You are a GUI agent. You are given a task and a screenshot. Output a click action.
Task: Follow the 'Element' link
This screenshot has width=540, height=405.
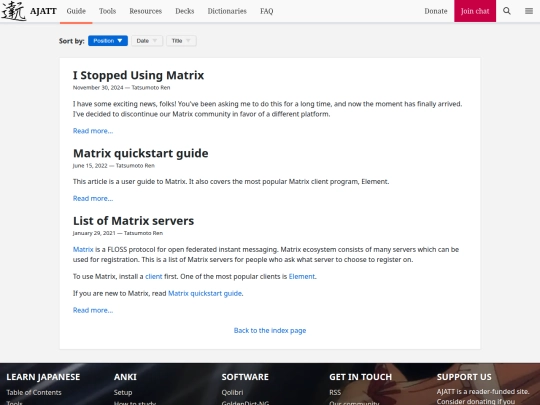pos(302,277)
